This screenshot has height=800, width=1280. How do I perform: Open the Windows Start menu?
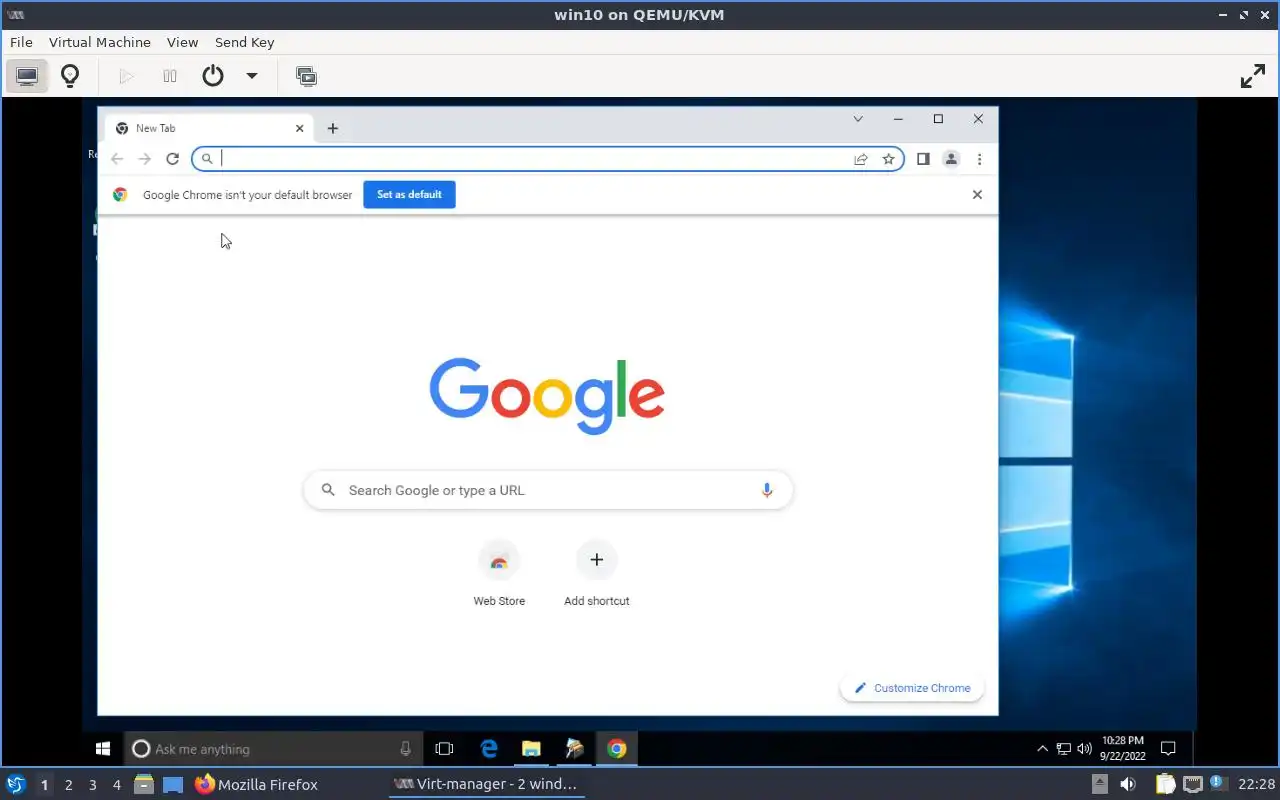coord(102,748)
